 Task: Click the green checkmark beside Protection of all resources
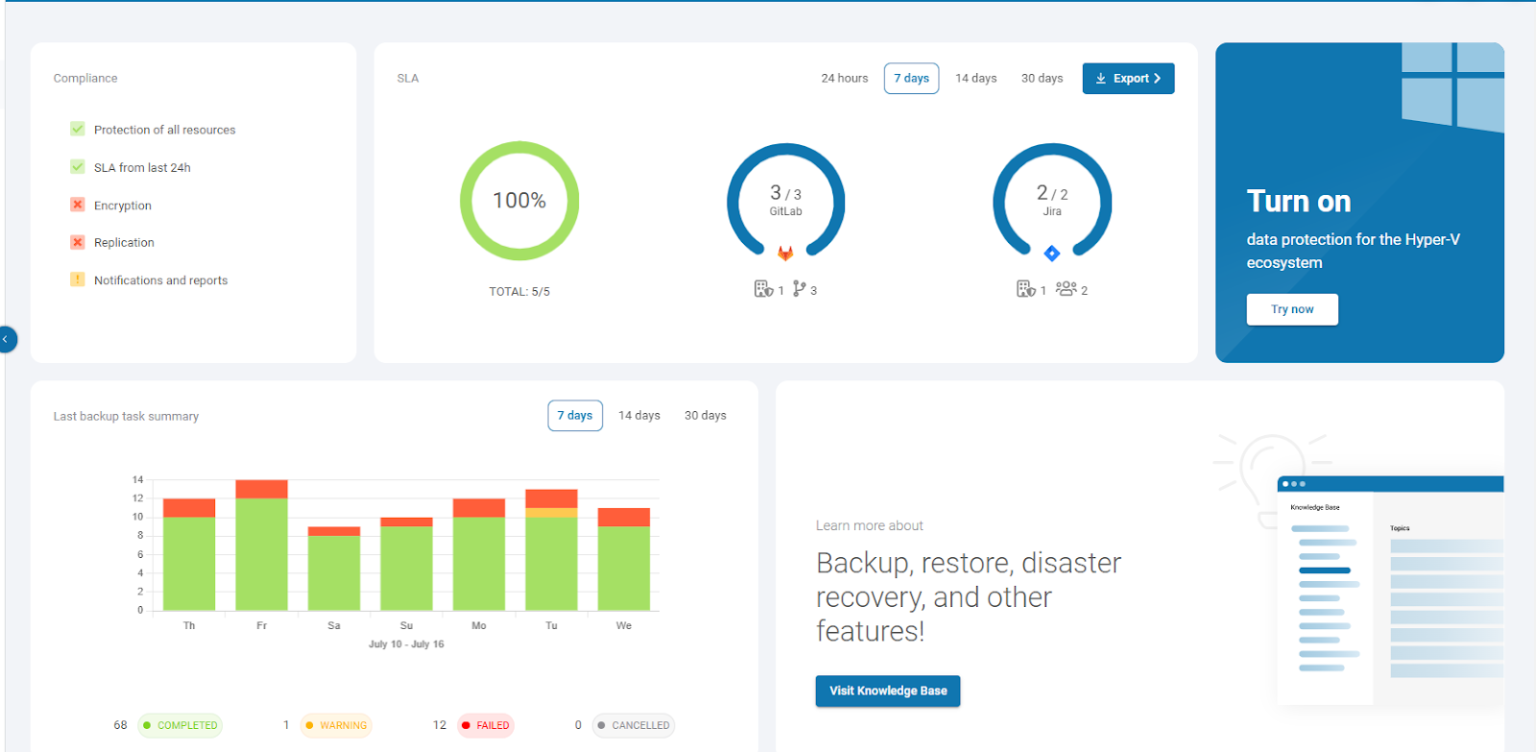[77, 129]
